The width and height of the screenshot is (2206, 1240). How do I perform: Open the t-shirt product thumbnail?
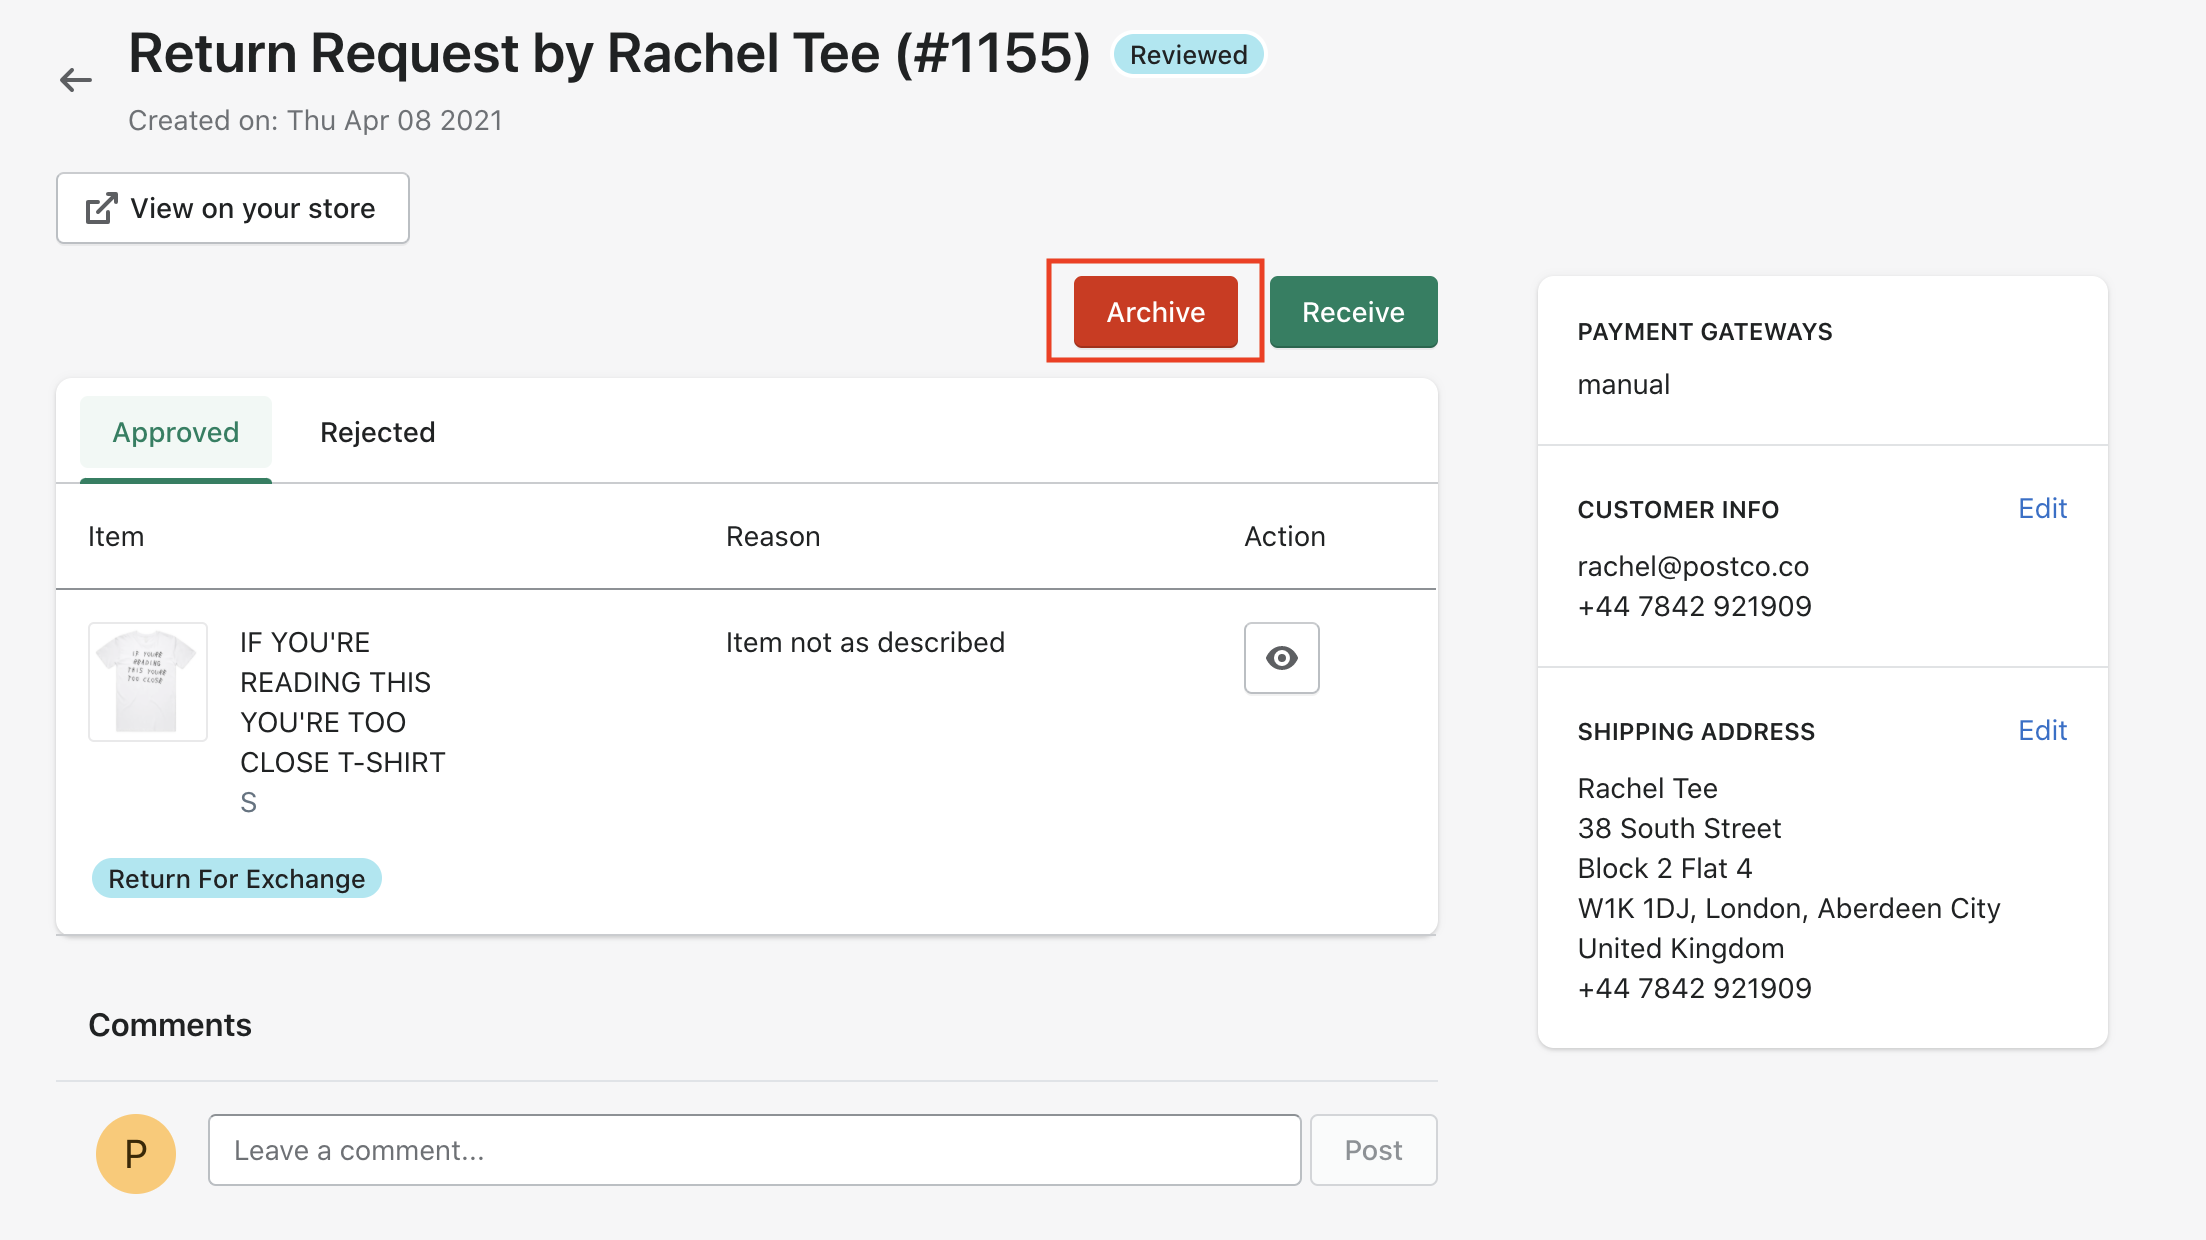point(148,682)
